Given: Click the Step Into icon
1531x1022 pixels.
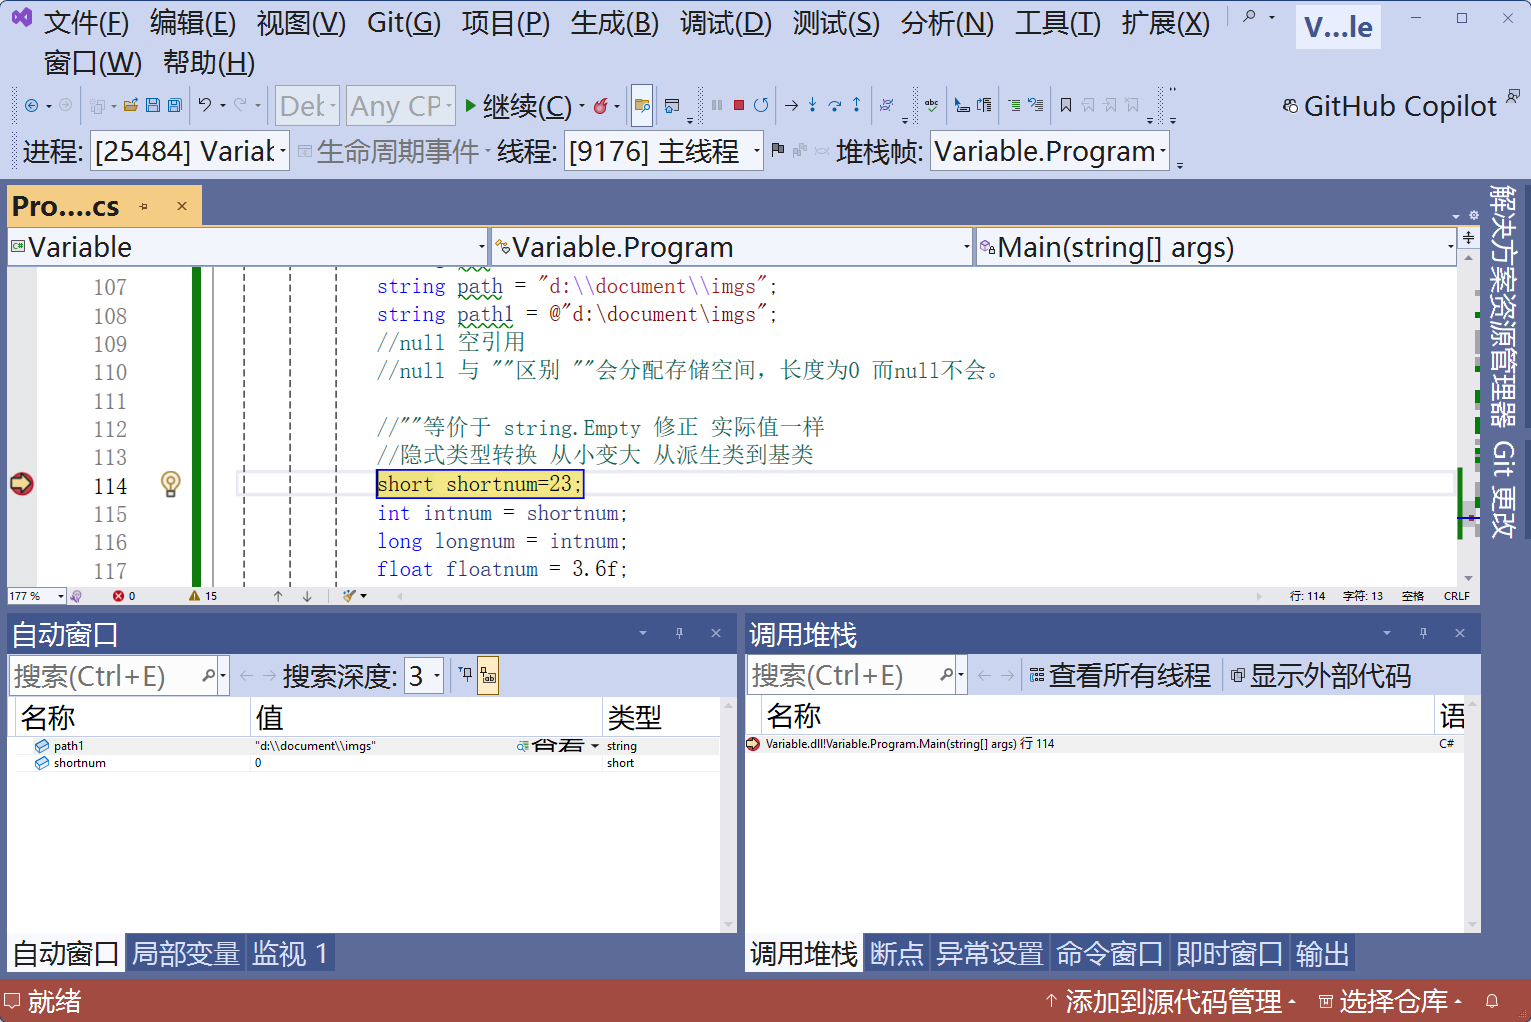Looking at the screenshot, I should coord(812,105).
